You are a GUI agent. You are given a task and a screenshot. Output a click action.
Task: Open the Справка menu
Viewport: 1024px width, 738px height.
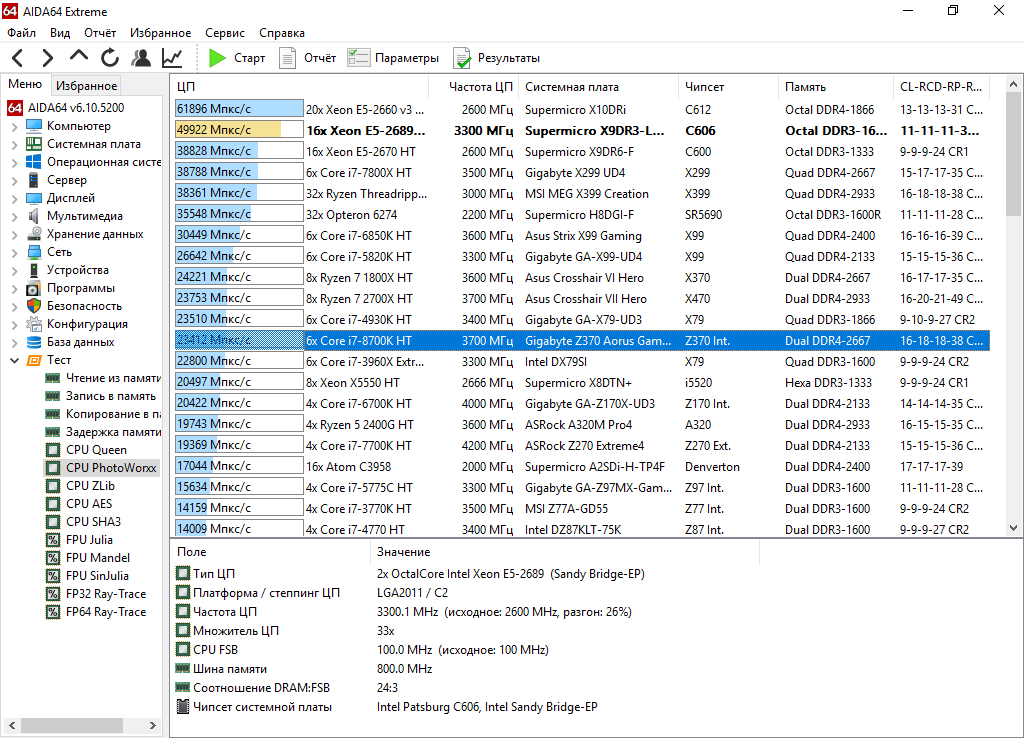click(281, 33)
